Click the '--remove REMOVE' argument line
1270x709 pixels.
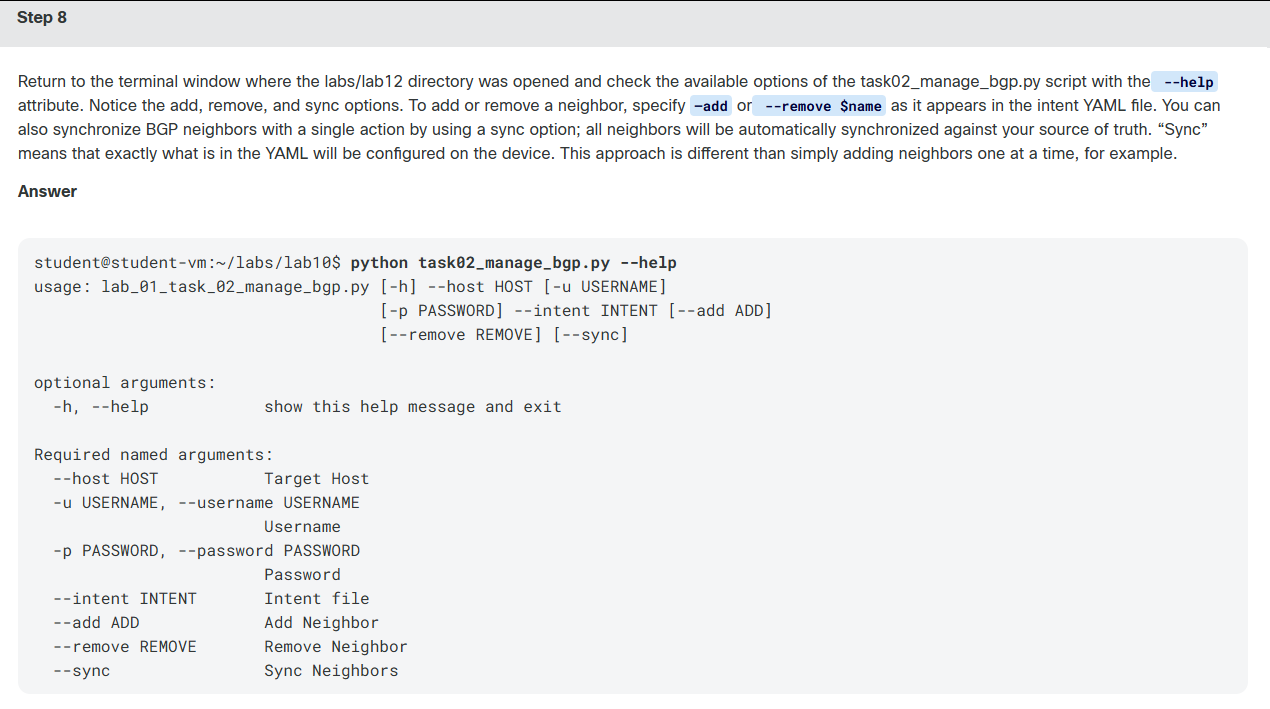coord(230,647)
